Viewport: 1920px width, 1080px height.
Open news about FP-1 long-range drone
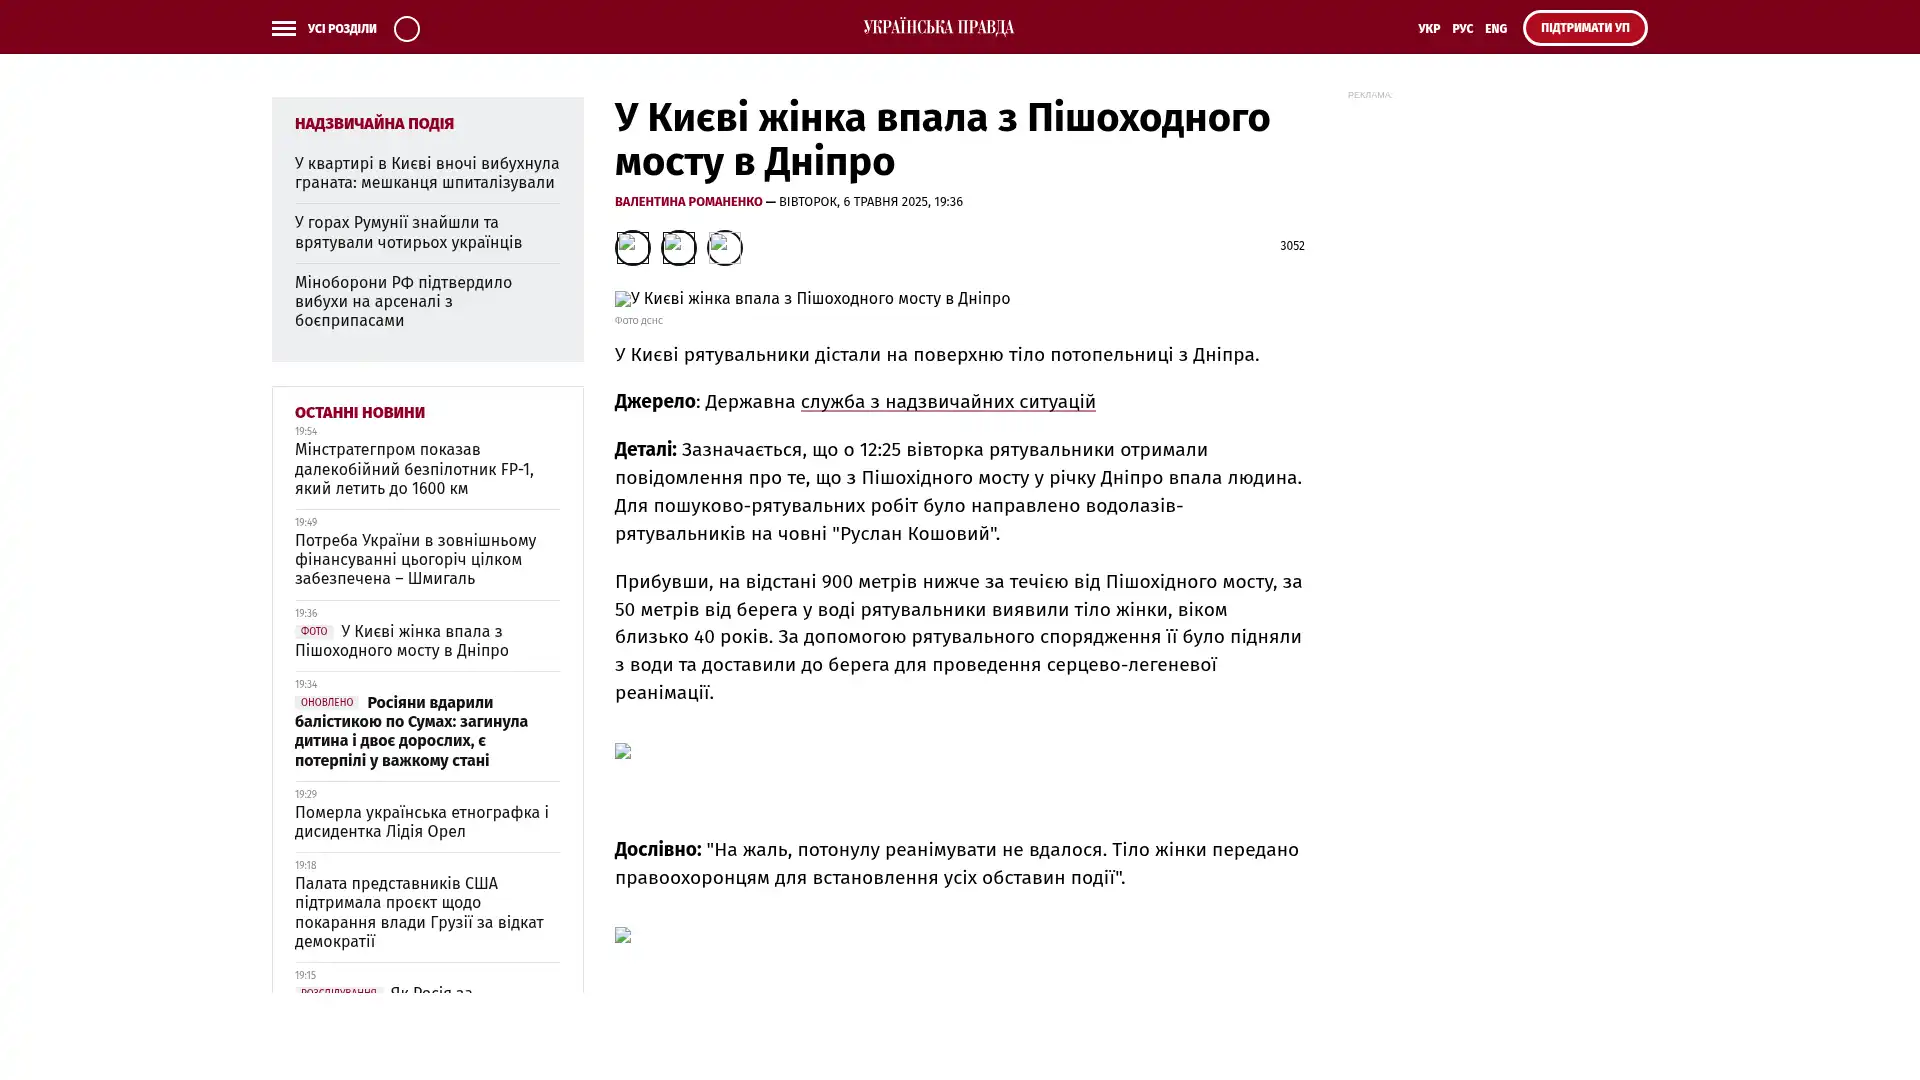(x=414, y=469)
